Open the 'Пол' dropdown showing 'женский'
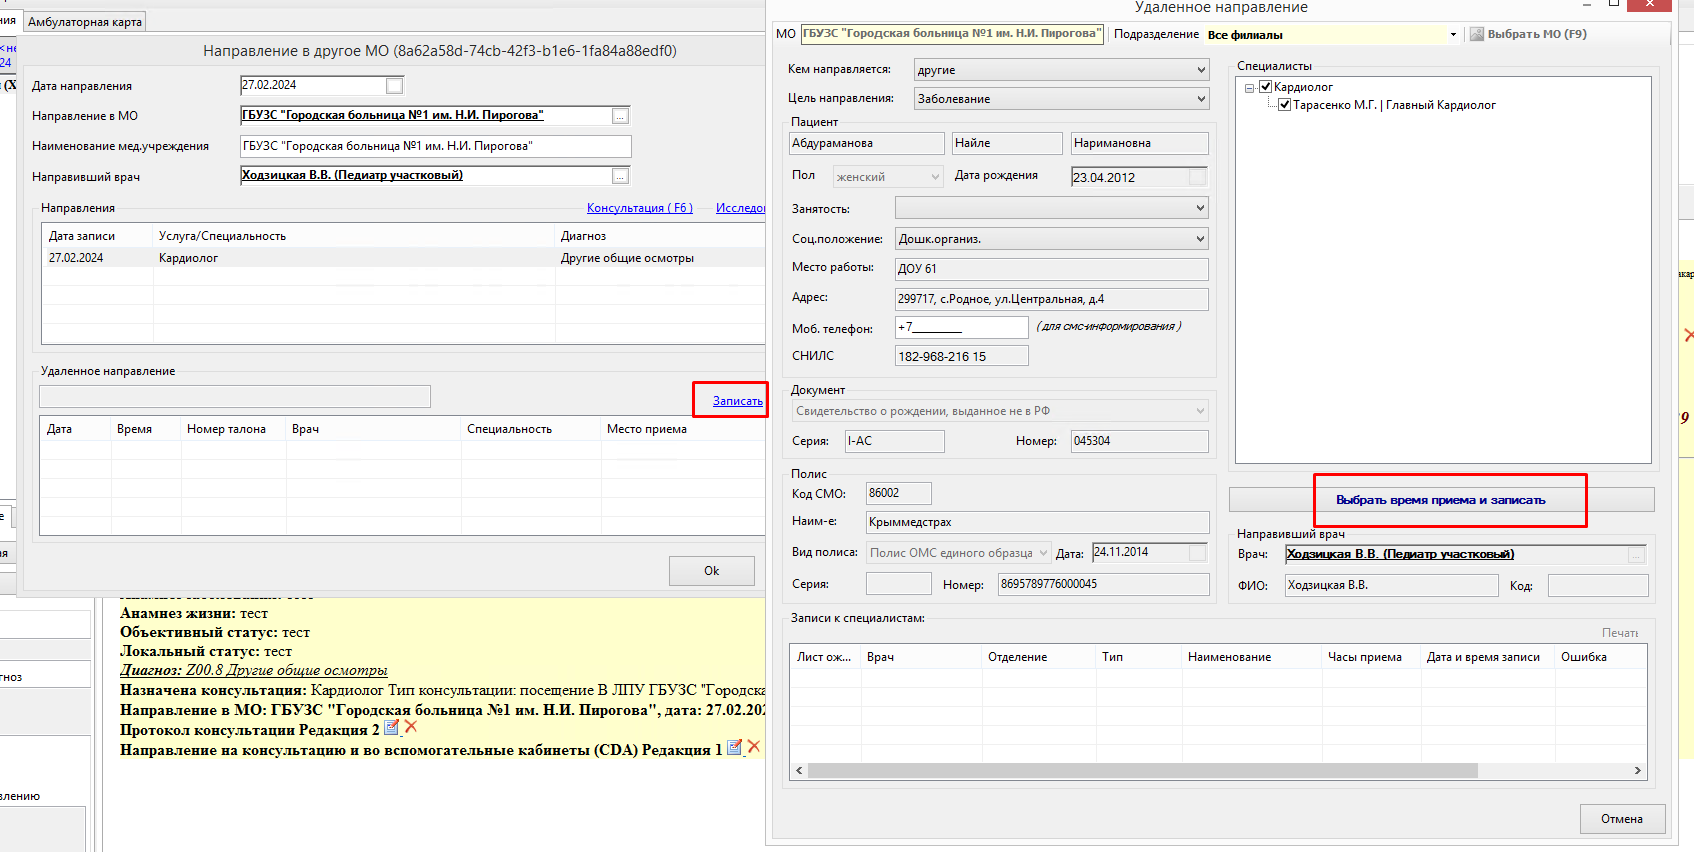Screen dimensions: 1694x852 935,177
